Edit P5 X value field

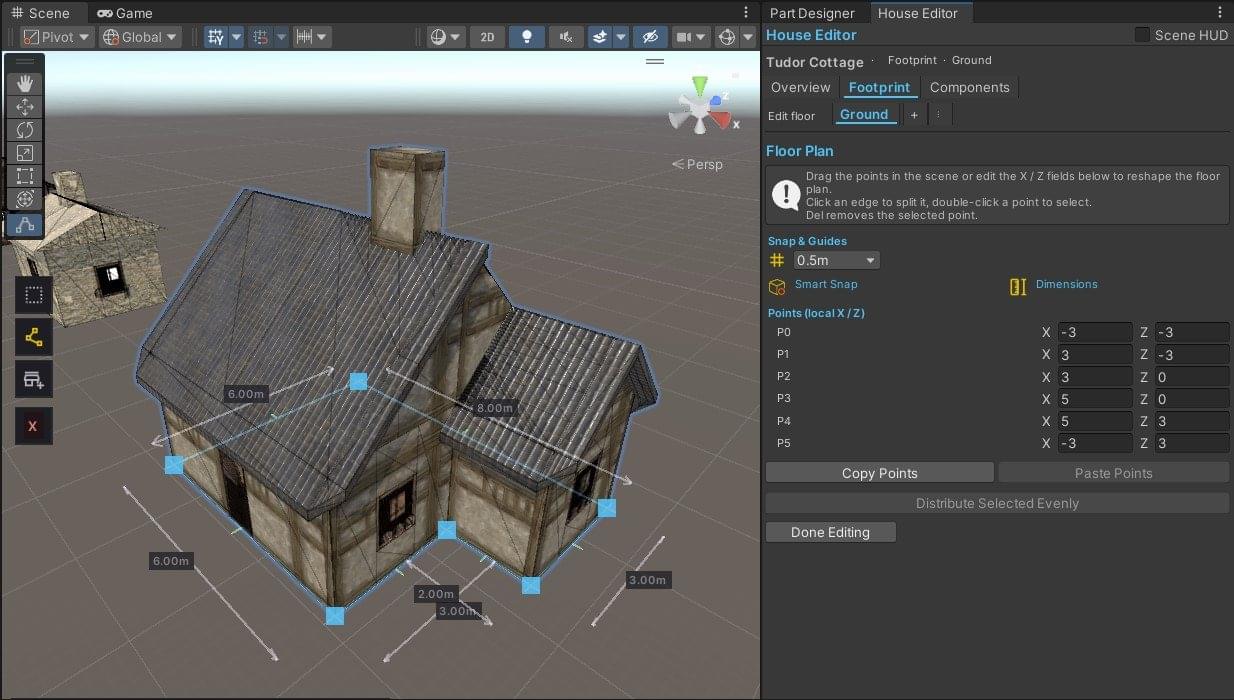point(1095,443)
